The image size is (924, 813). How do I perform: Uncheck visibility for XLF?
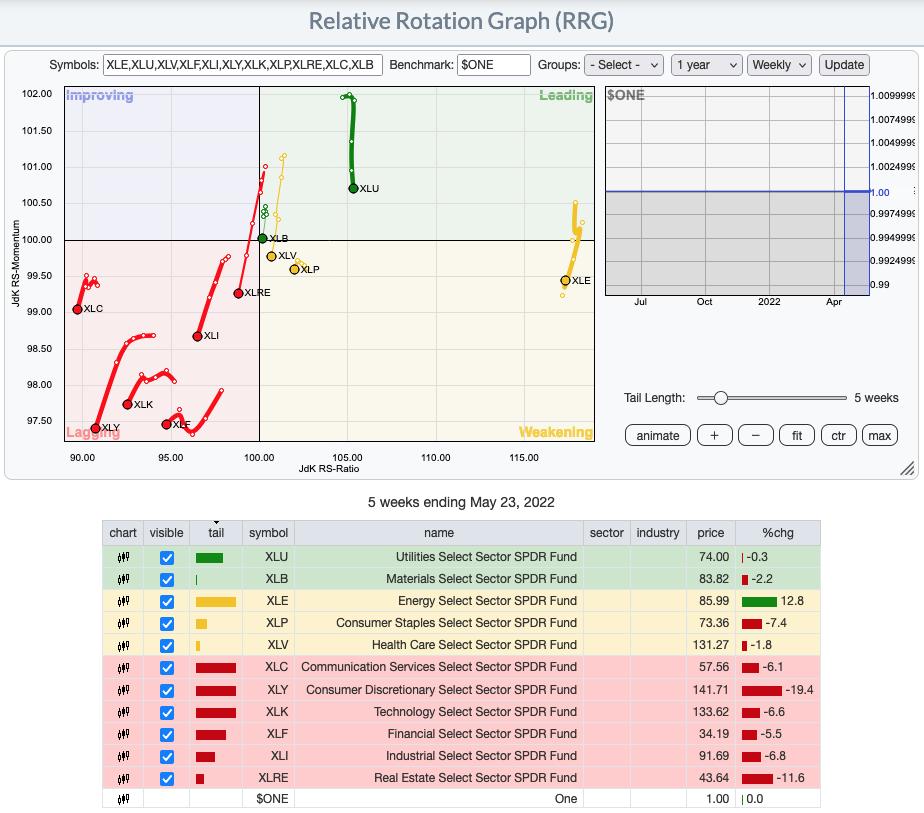click(167, 735)
